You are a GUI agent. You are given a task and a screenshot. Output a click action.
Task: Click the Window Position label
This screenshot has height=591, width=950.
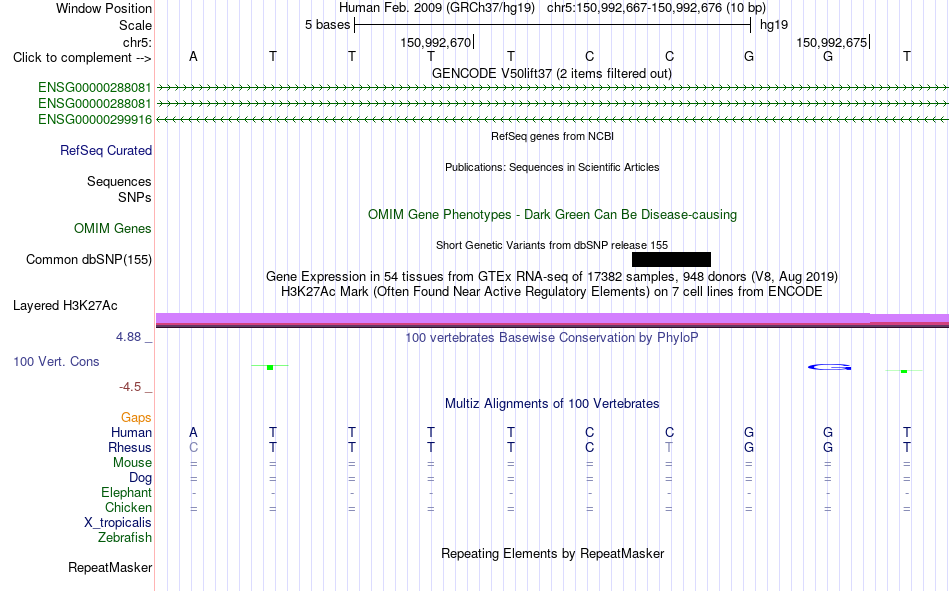coord(104,8)
